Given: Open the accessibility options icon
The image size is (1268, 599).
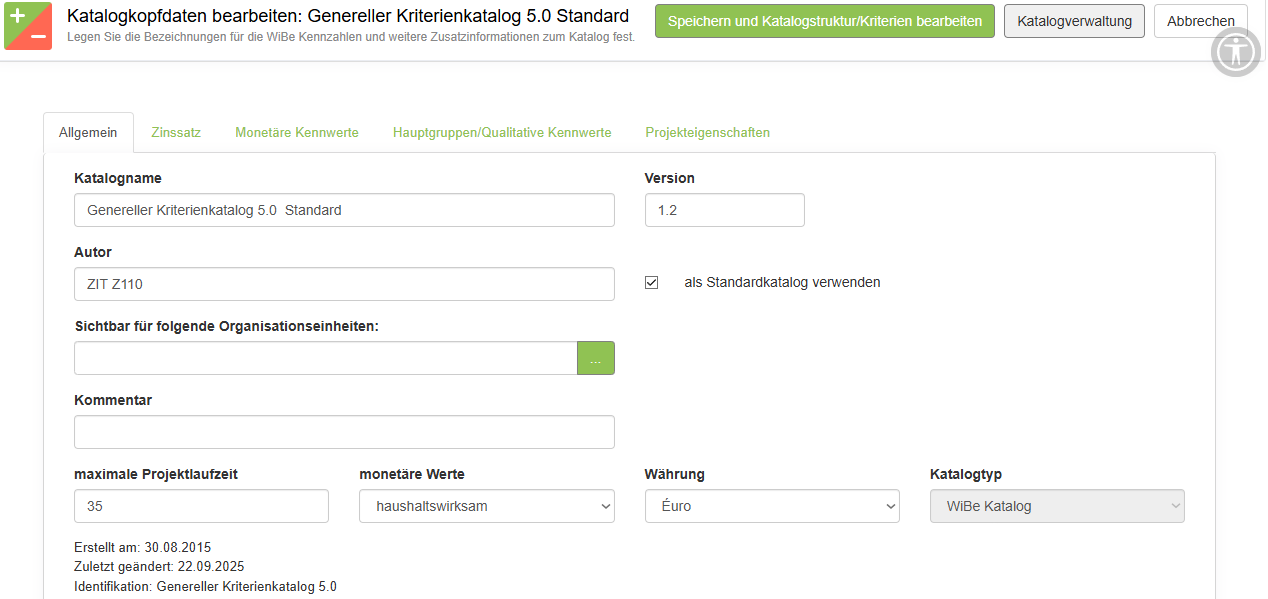Looking at the screenshot, I should [x=1236, y=52].
